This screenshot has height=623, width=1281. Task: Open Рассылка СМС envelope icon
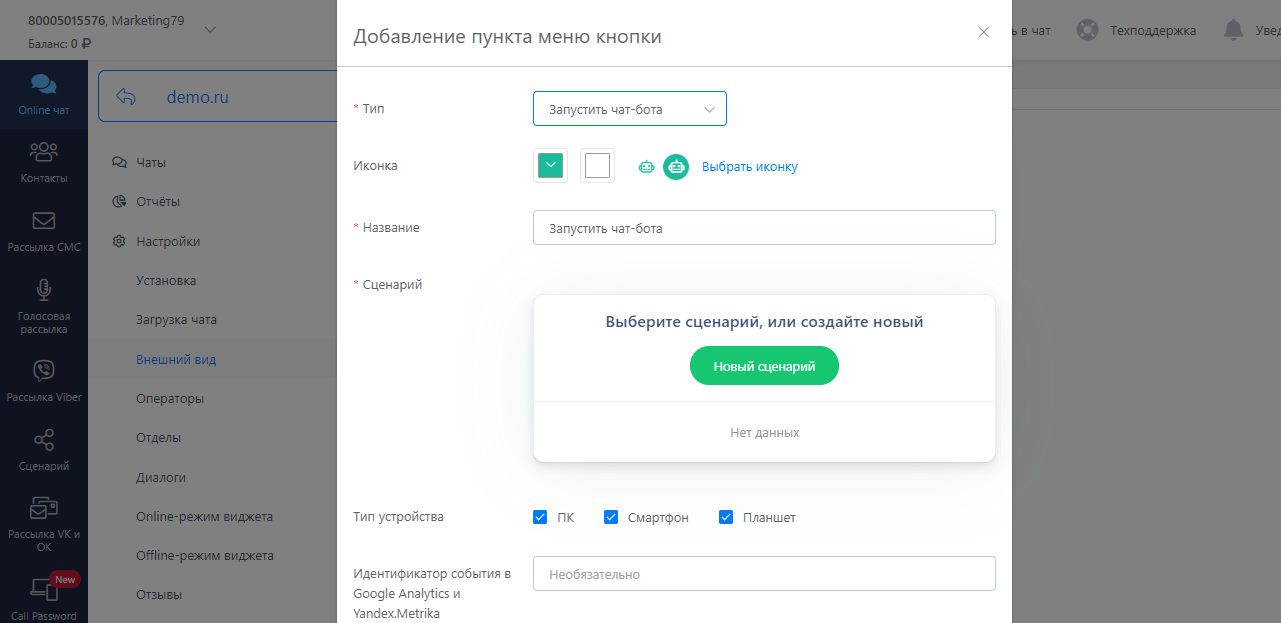[43, 221]
